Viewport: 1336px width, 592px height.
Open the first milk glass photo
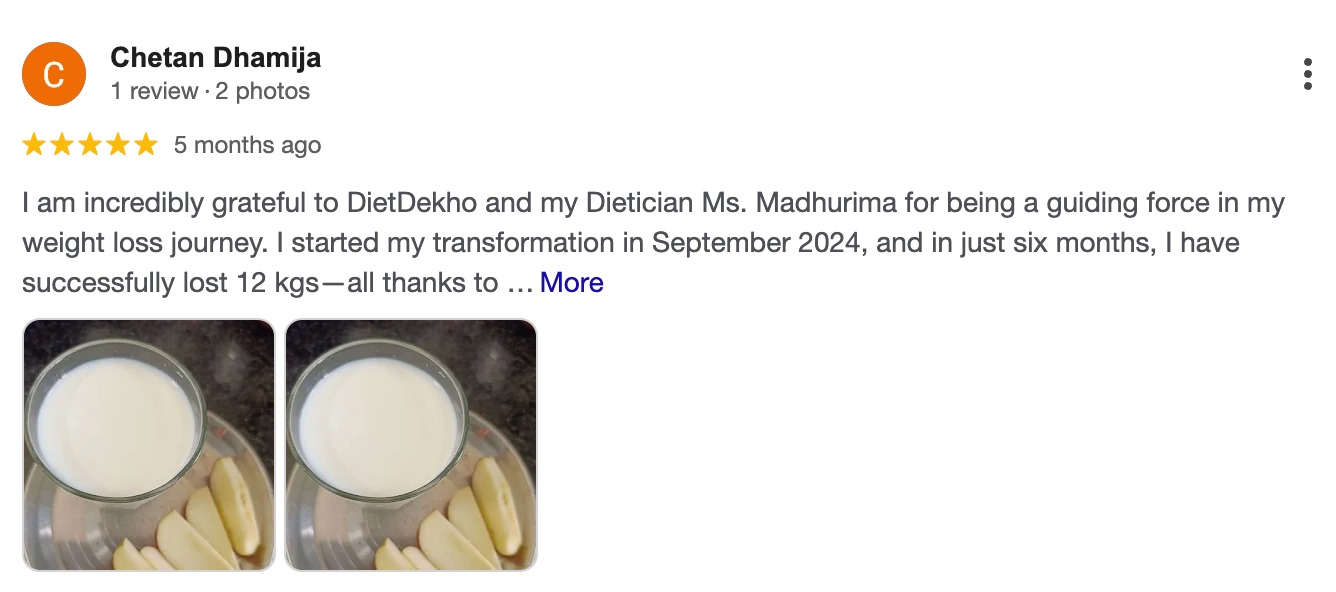click(x=148, y=445)
